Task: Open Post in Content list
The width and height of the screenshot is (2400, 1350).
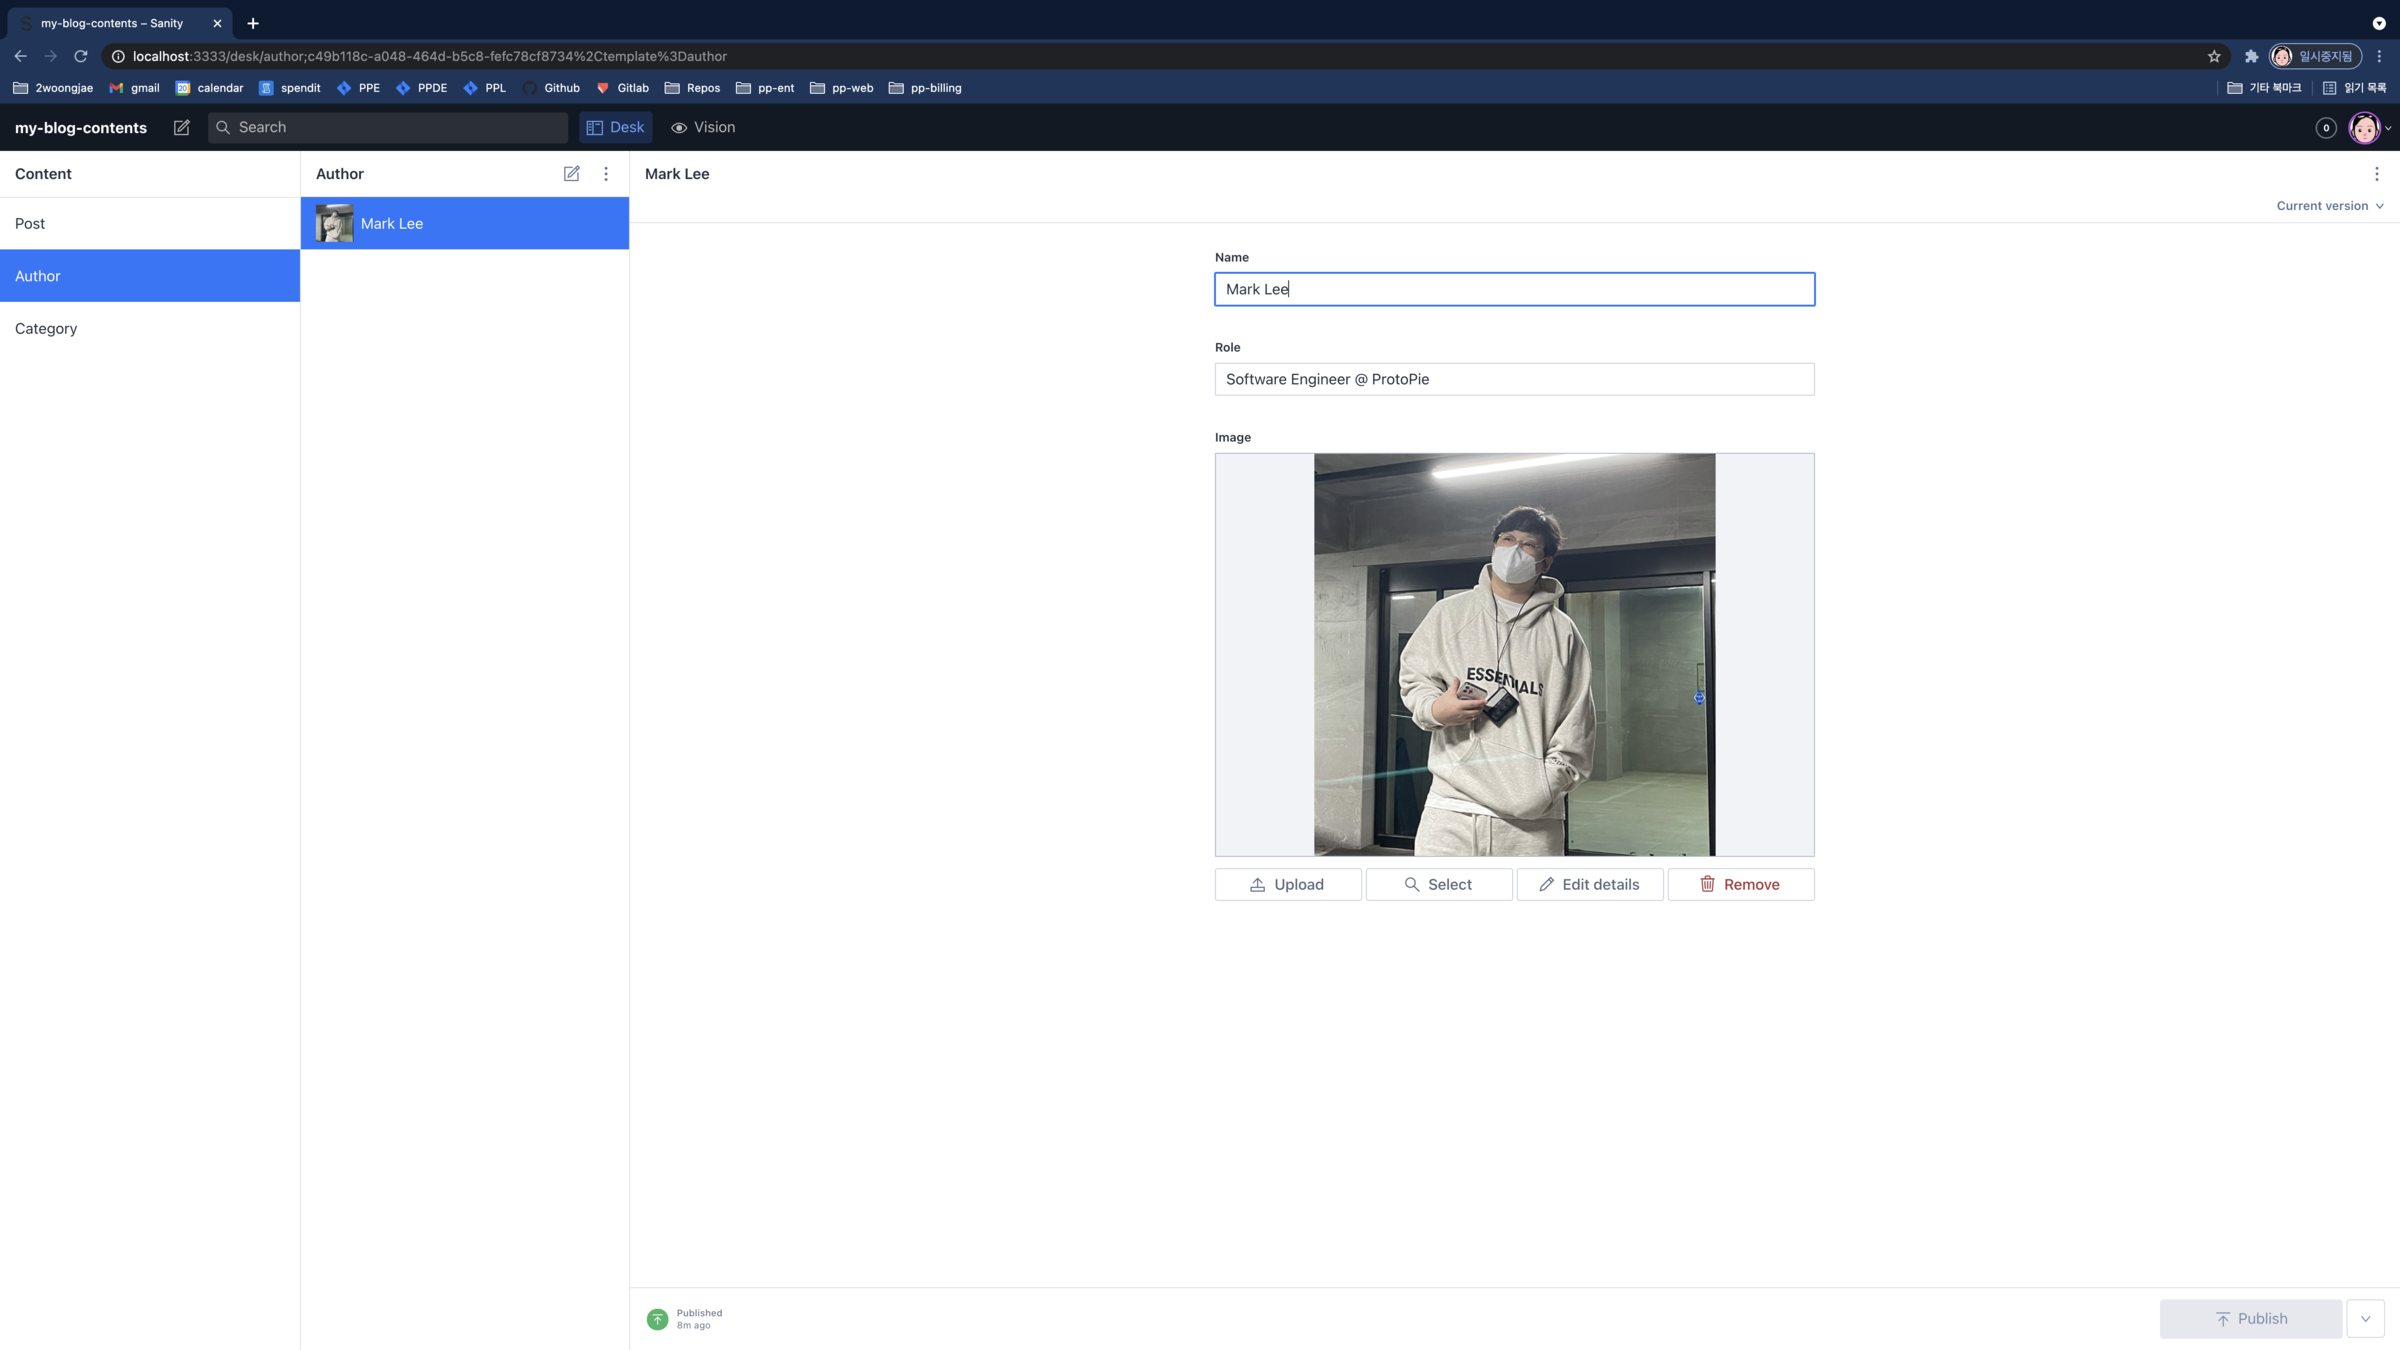Action: pos(30,223)
